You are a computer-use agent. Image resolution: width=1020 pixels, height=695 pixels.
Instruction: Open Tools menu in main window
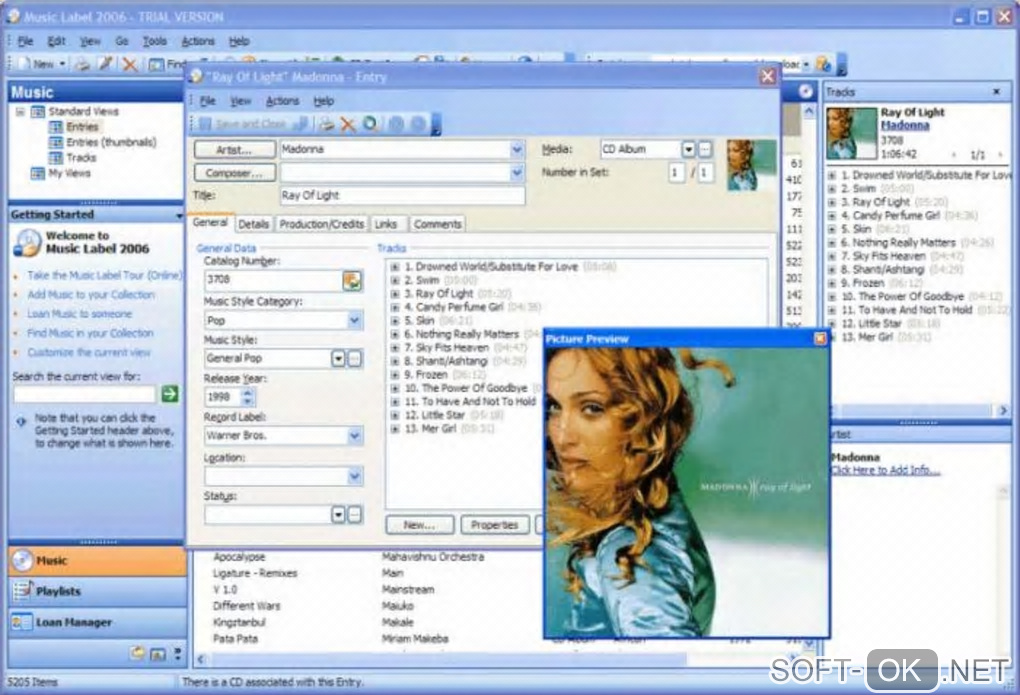[154, 41]
